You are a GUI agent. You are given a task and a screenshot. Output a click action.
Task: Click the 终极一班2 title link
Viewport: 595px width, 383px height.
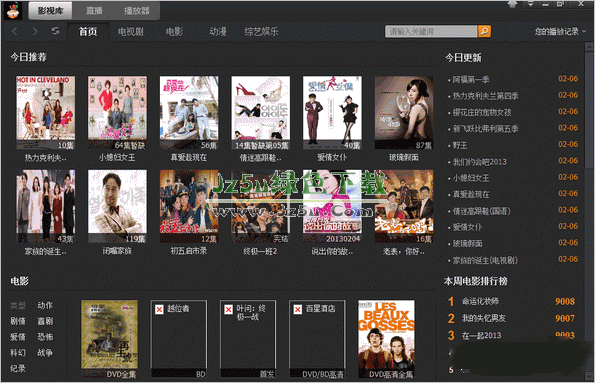tap(260, 251)
